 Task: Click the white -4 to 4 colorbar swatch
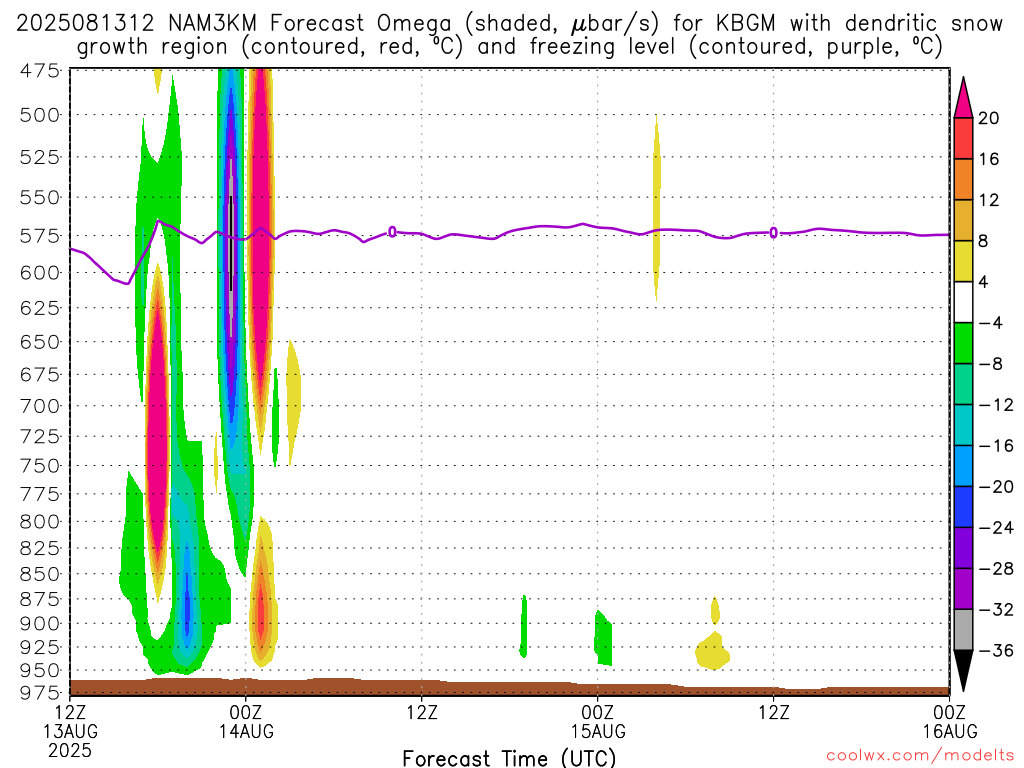tap(963, 302)
